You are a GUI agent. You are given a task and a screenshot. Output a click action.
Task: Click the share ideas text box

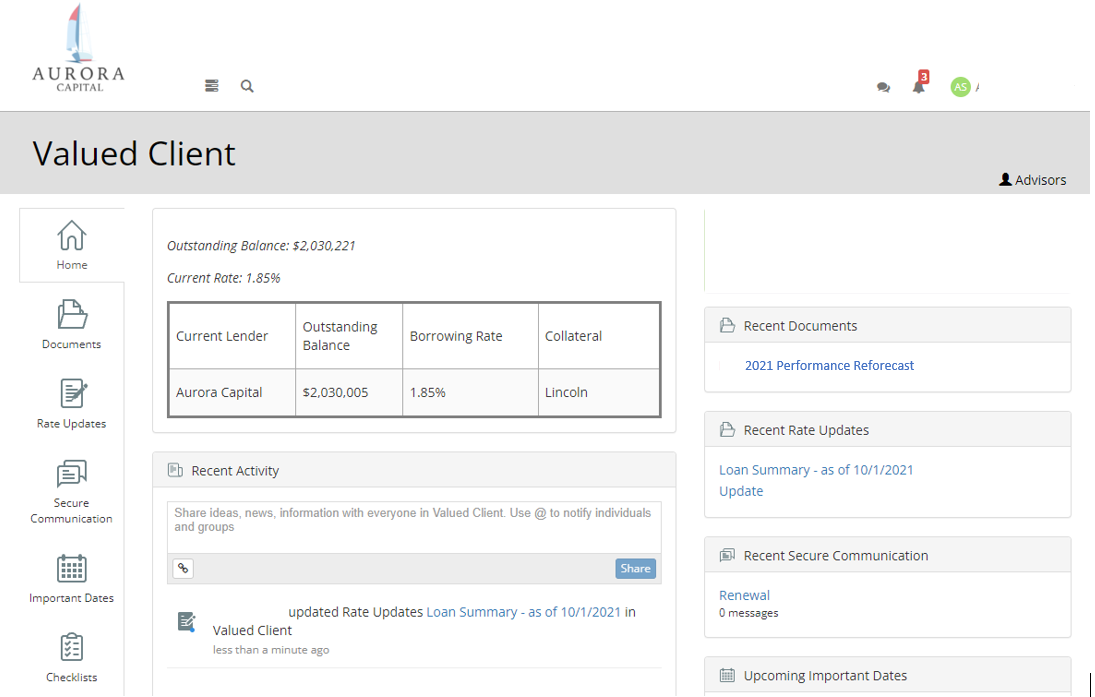point(414,526)
